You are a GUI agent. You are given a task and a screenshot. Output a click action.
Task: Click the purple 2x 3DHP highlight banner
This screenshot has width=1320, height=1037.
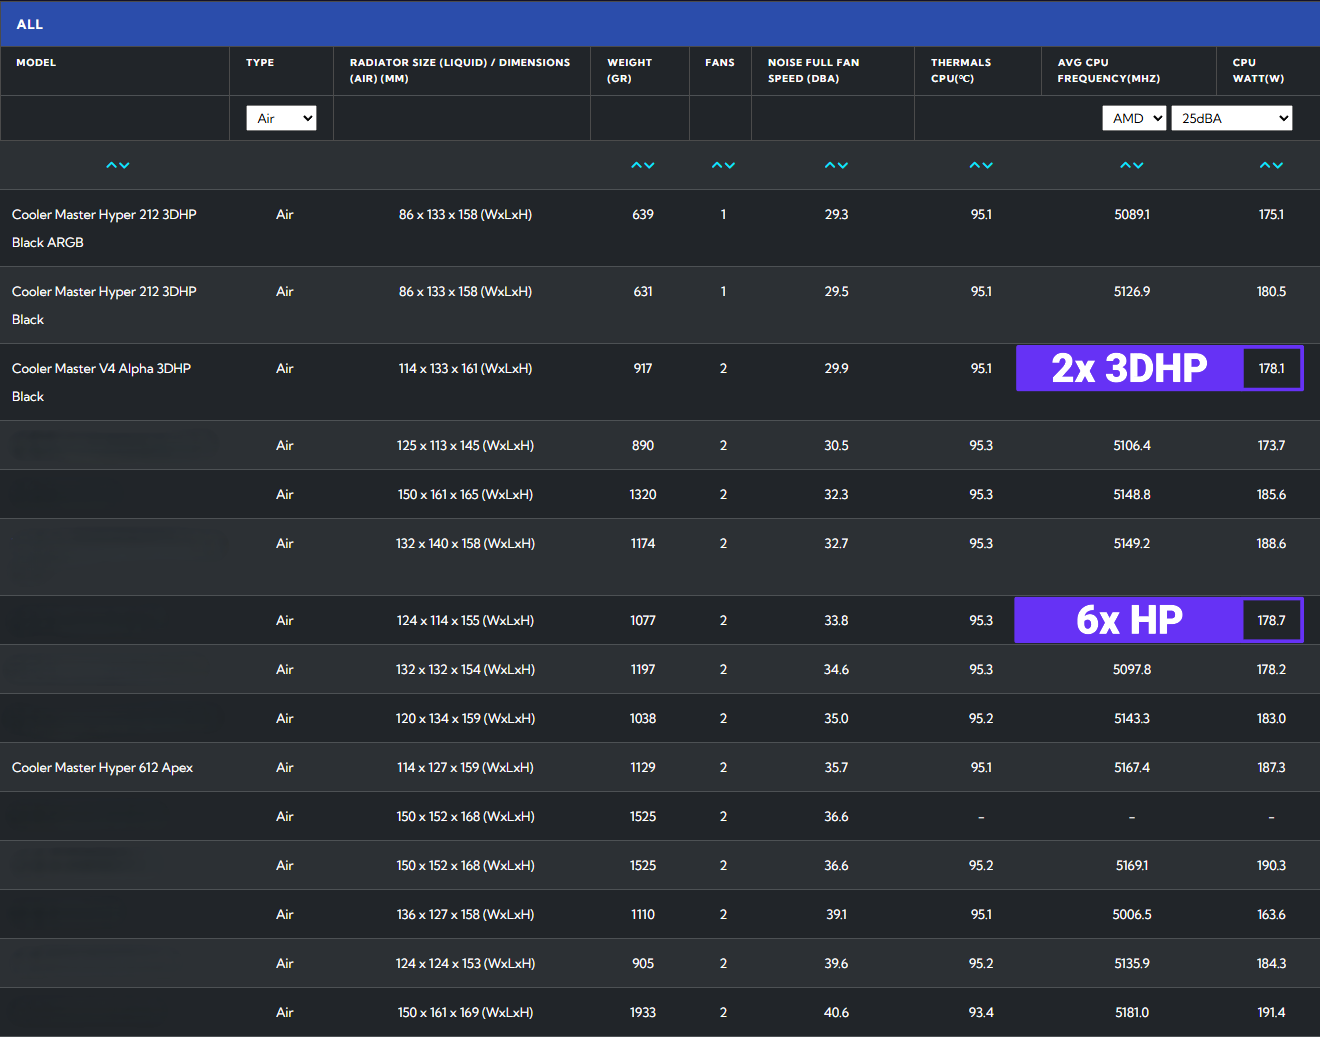(1129, 369)
